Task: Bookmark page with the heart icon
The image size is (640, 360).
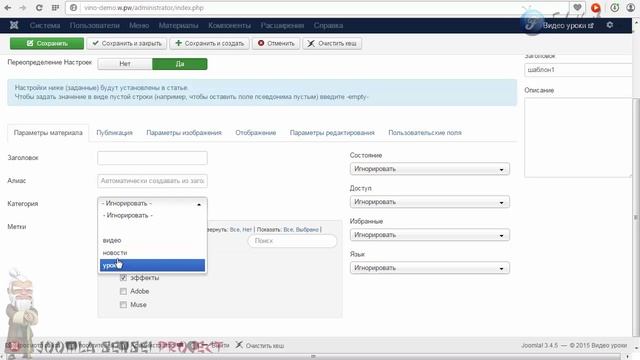Action: tap(577, 7)
